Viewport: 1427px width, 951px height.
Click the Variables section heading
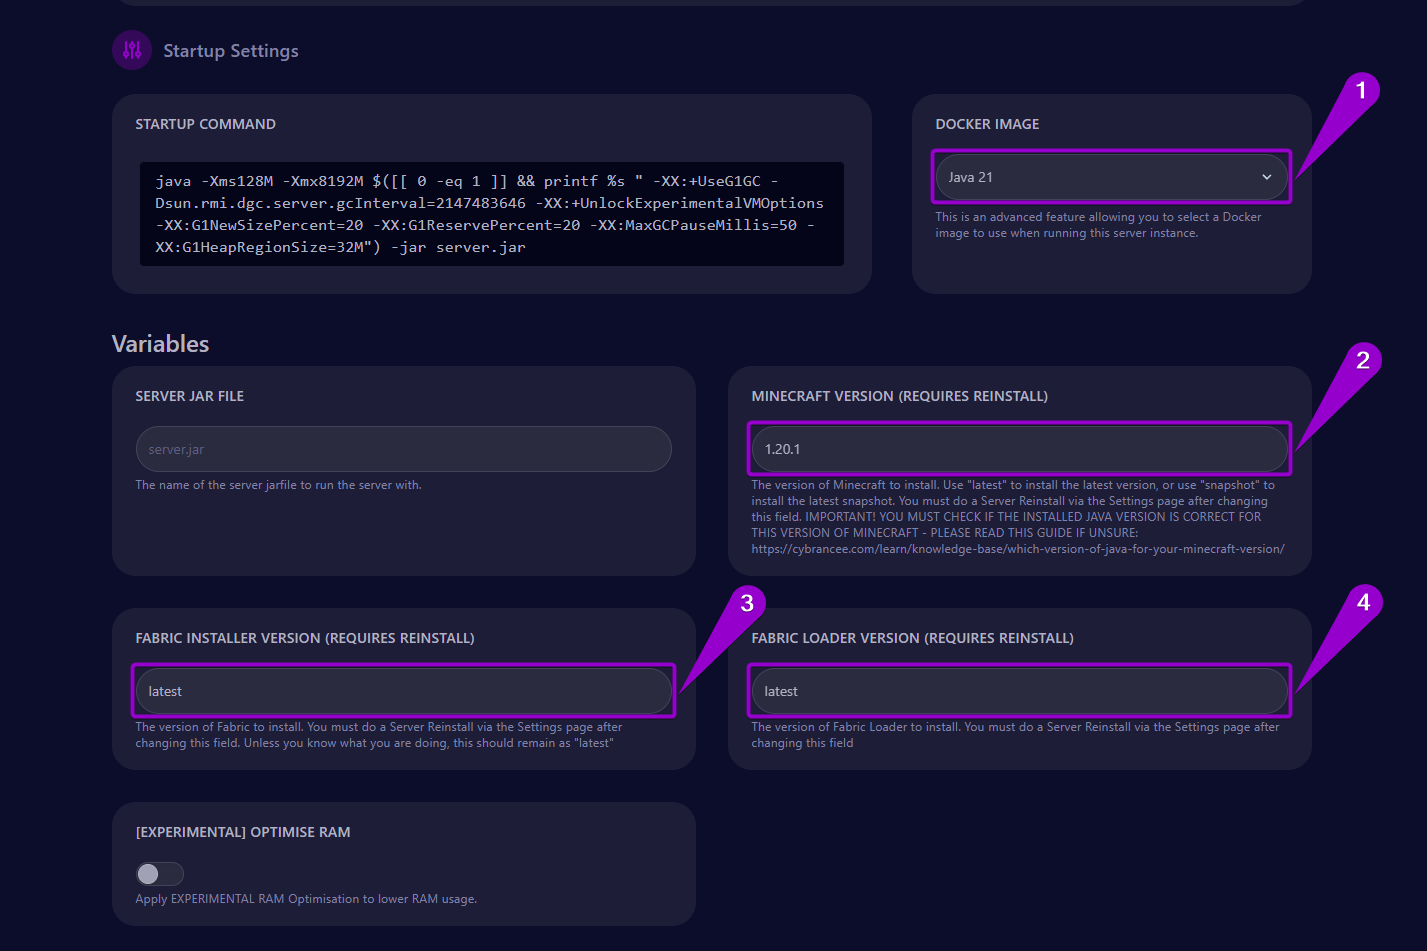click(x=160, y=343)
